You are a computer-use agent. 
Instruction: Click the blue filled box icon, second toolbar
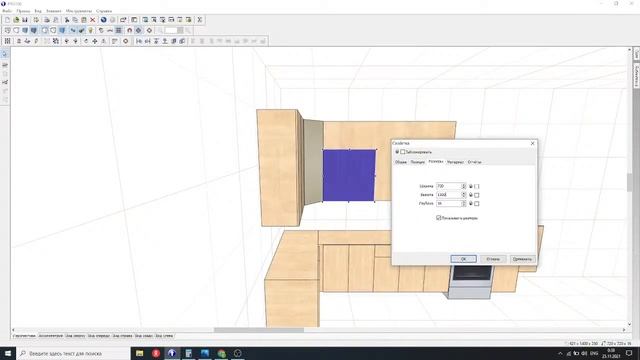[62, 30]
